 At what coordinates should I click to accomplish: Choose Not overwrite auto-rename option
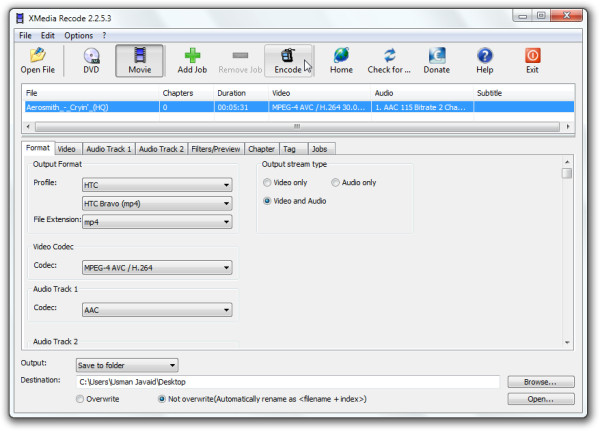tap(162, 399)
